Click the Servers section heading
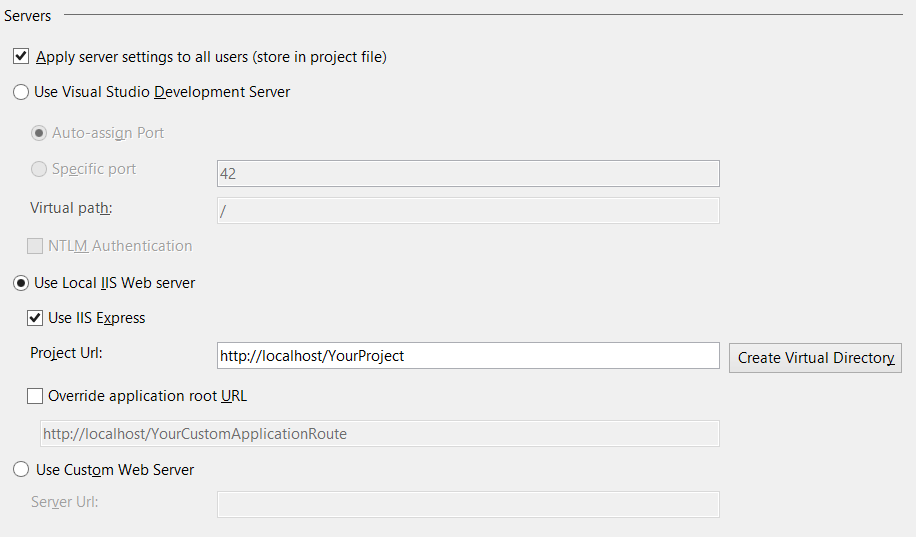Screen dimensions: 916x537 (28, 16)
